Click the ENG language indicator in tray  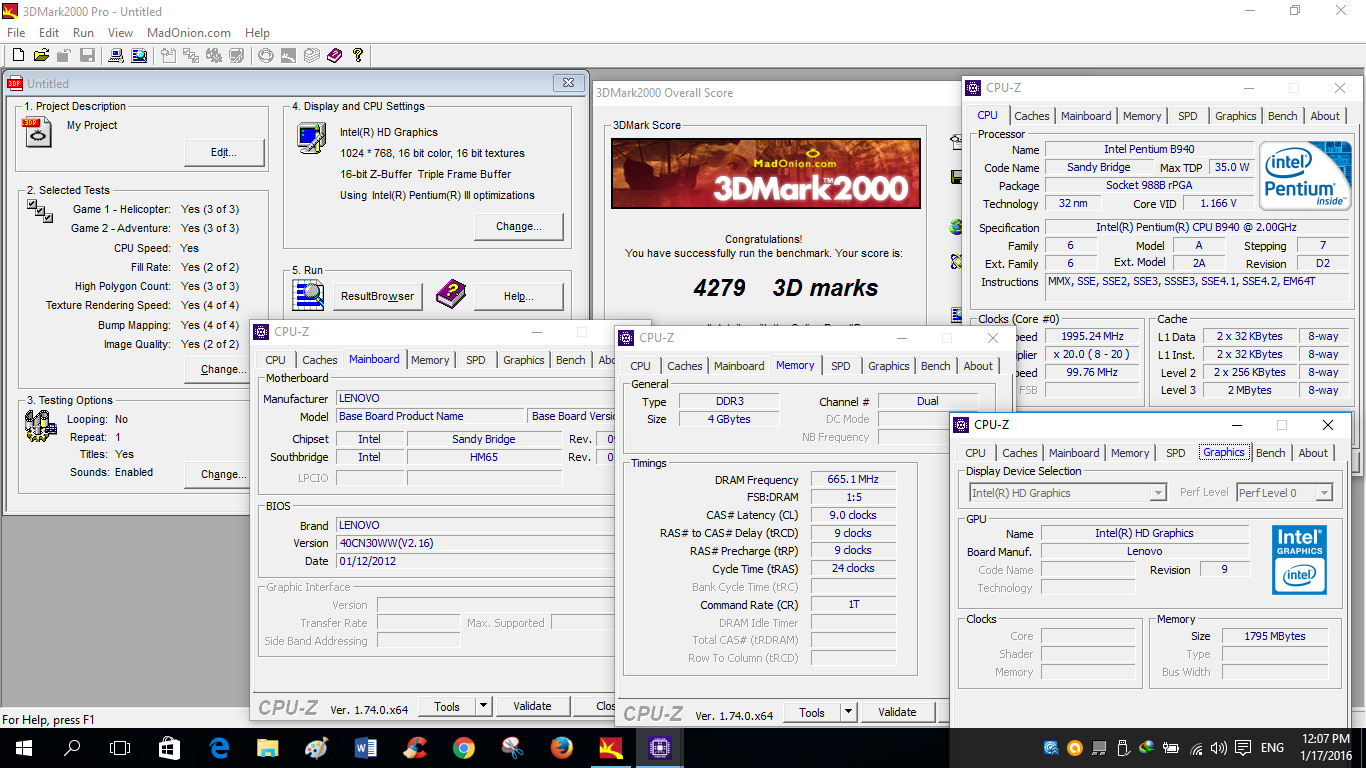1272,748
